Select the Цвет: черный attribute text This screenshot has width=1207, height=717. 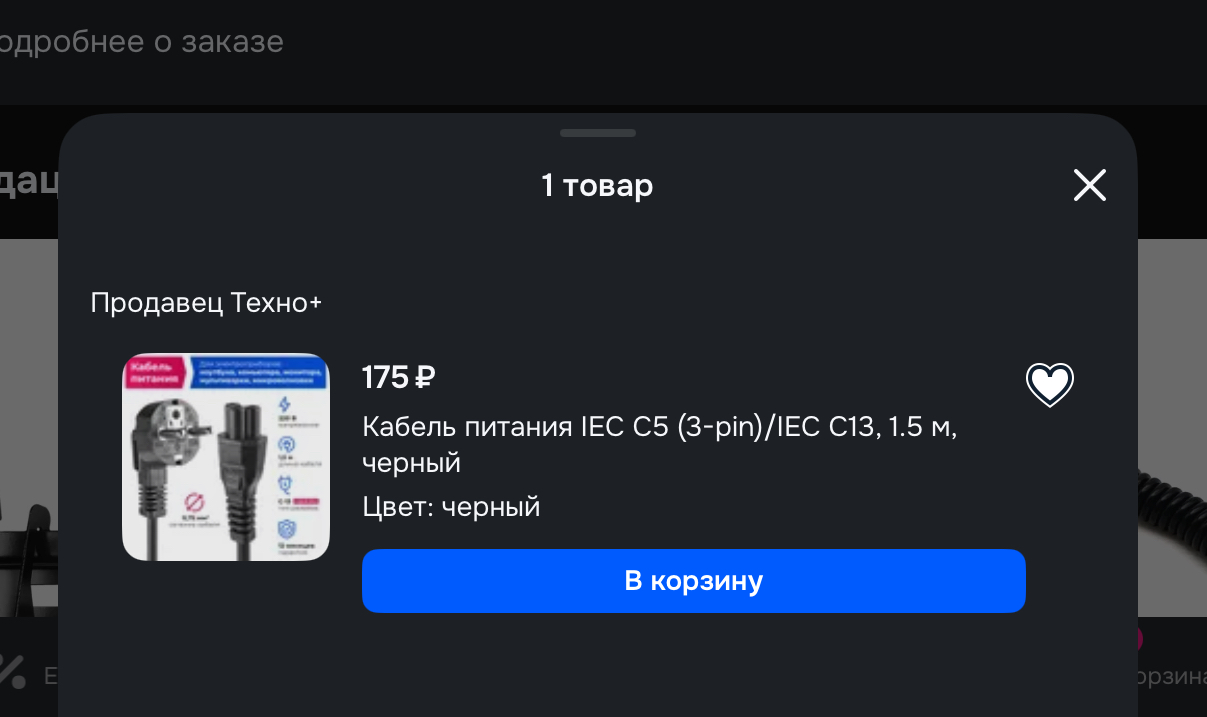[451, 507]
